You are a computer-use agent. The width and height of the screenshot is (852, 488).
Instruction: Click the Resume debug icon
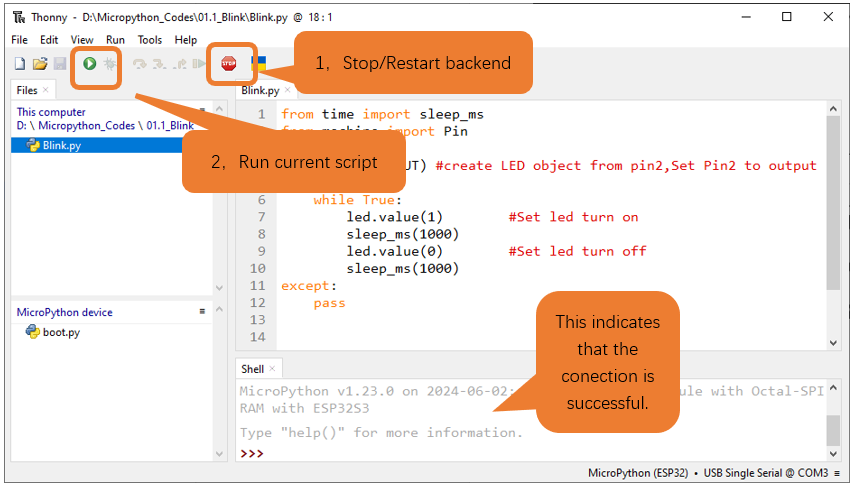(199, 64)
